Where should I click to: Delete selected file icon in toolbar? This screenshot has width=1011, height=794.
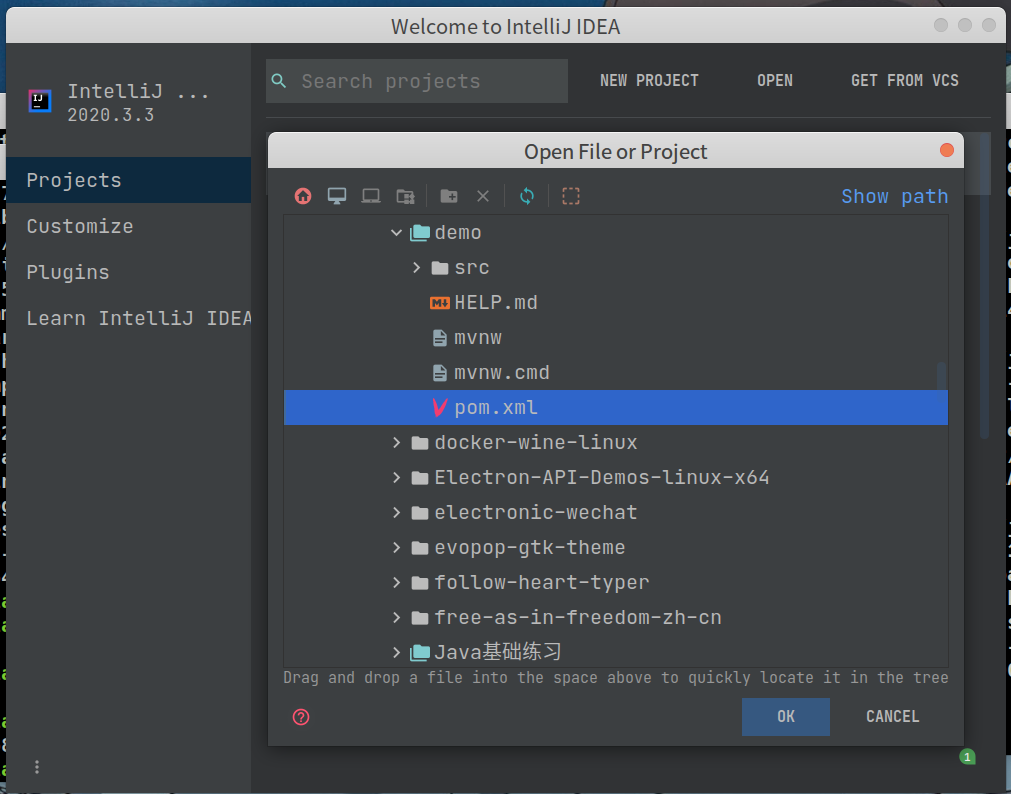click(x=483, y=196)
